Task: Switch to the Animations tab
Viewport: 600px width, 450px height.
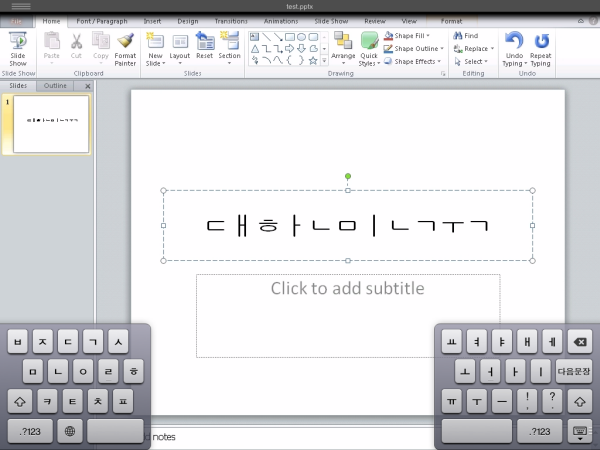Action: 281,21
